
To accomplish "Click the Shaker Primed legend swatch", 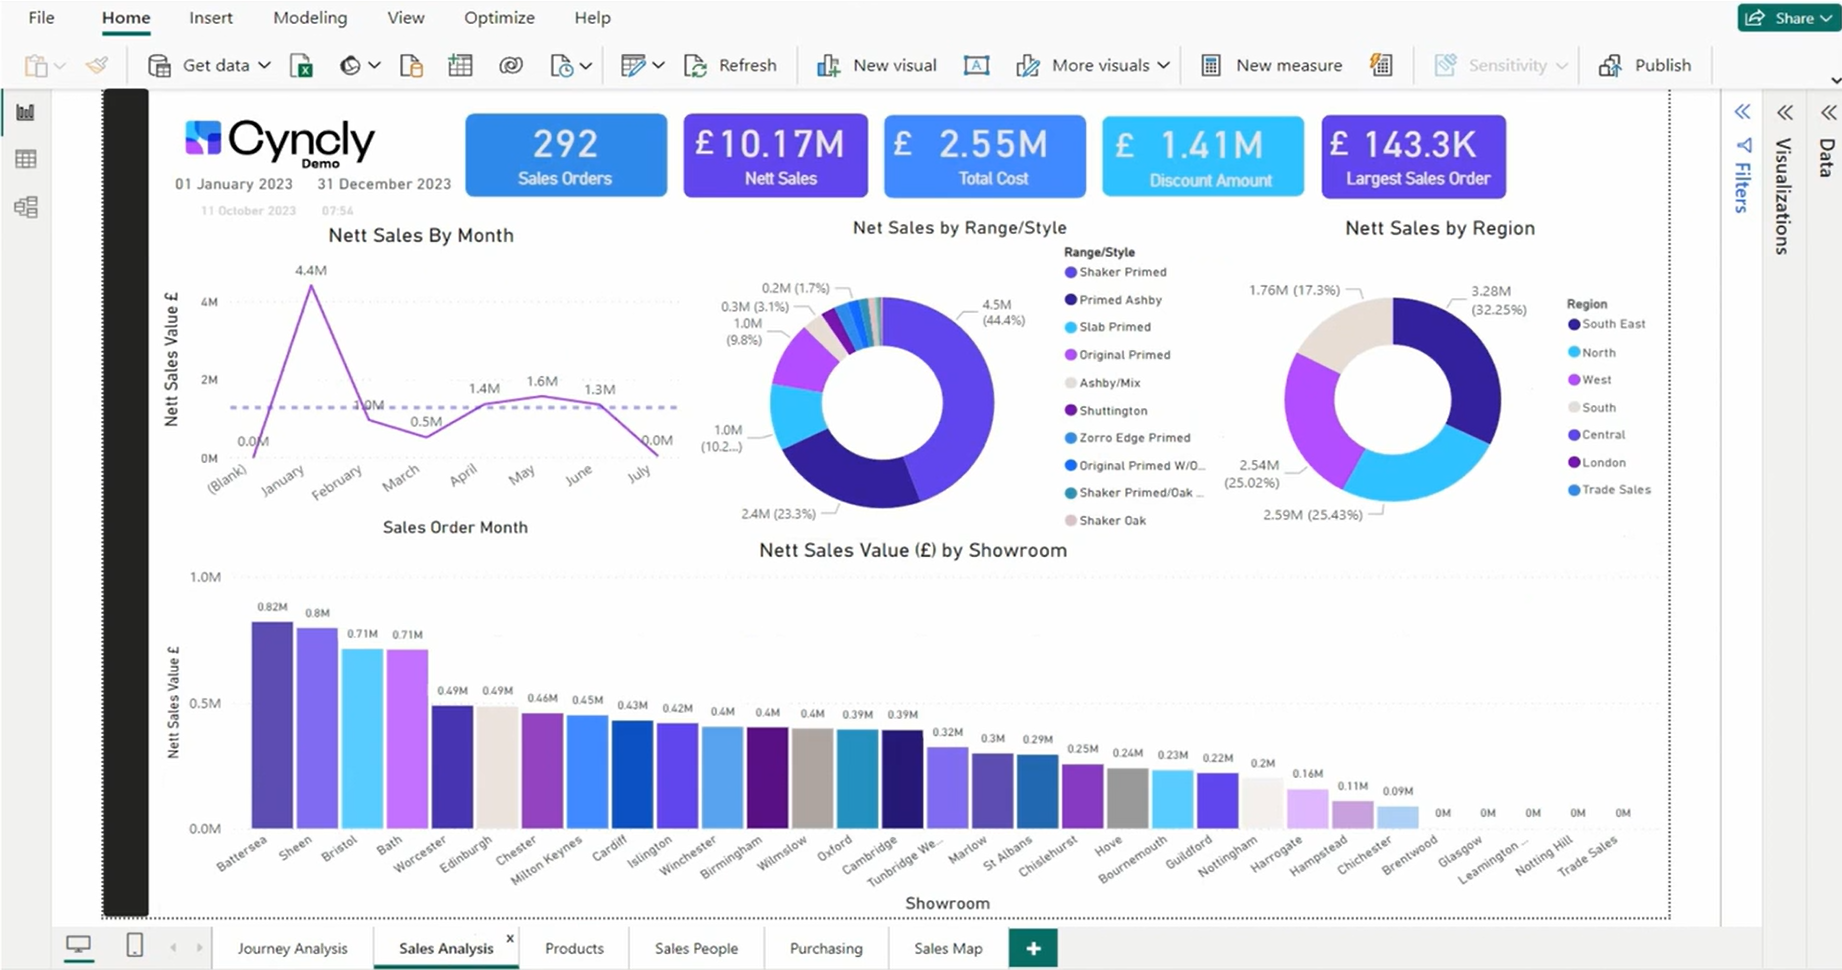I will pos(1071,272).
